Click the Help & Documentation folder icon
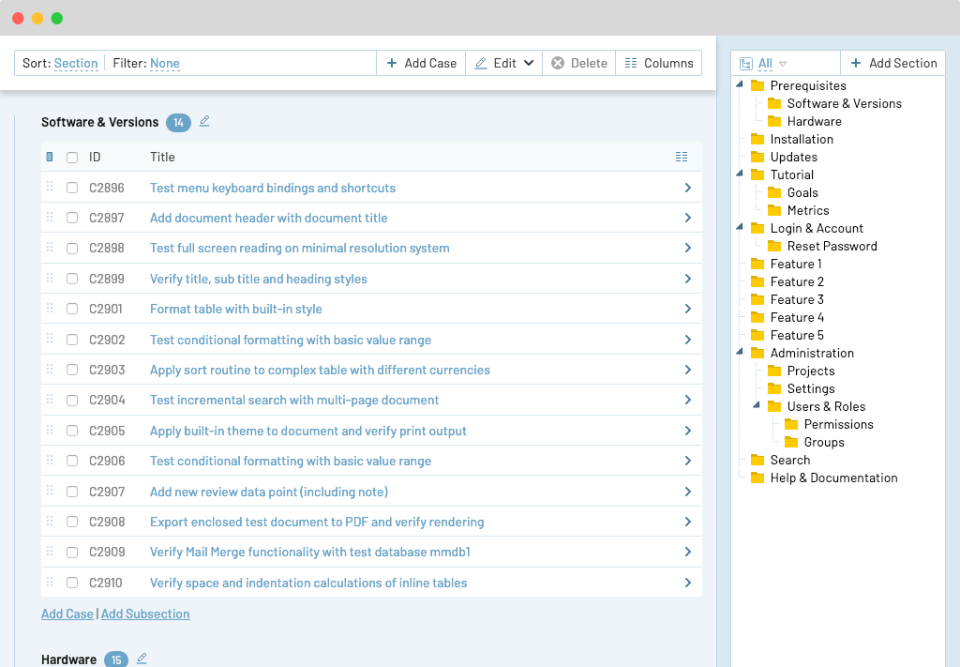960x667 pixels. tap(756, 478)
